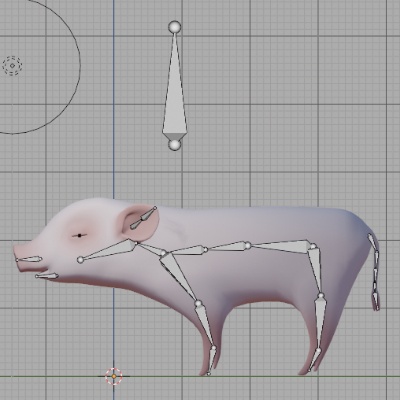The height and width of the screenshot is (400, 400).
Task: Select the dashed-circle empty object at upper left
Action: point(12,66)
